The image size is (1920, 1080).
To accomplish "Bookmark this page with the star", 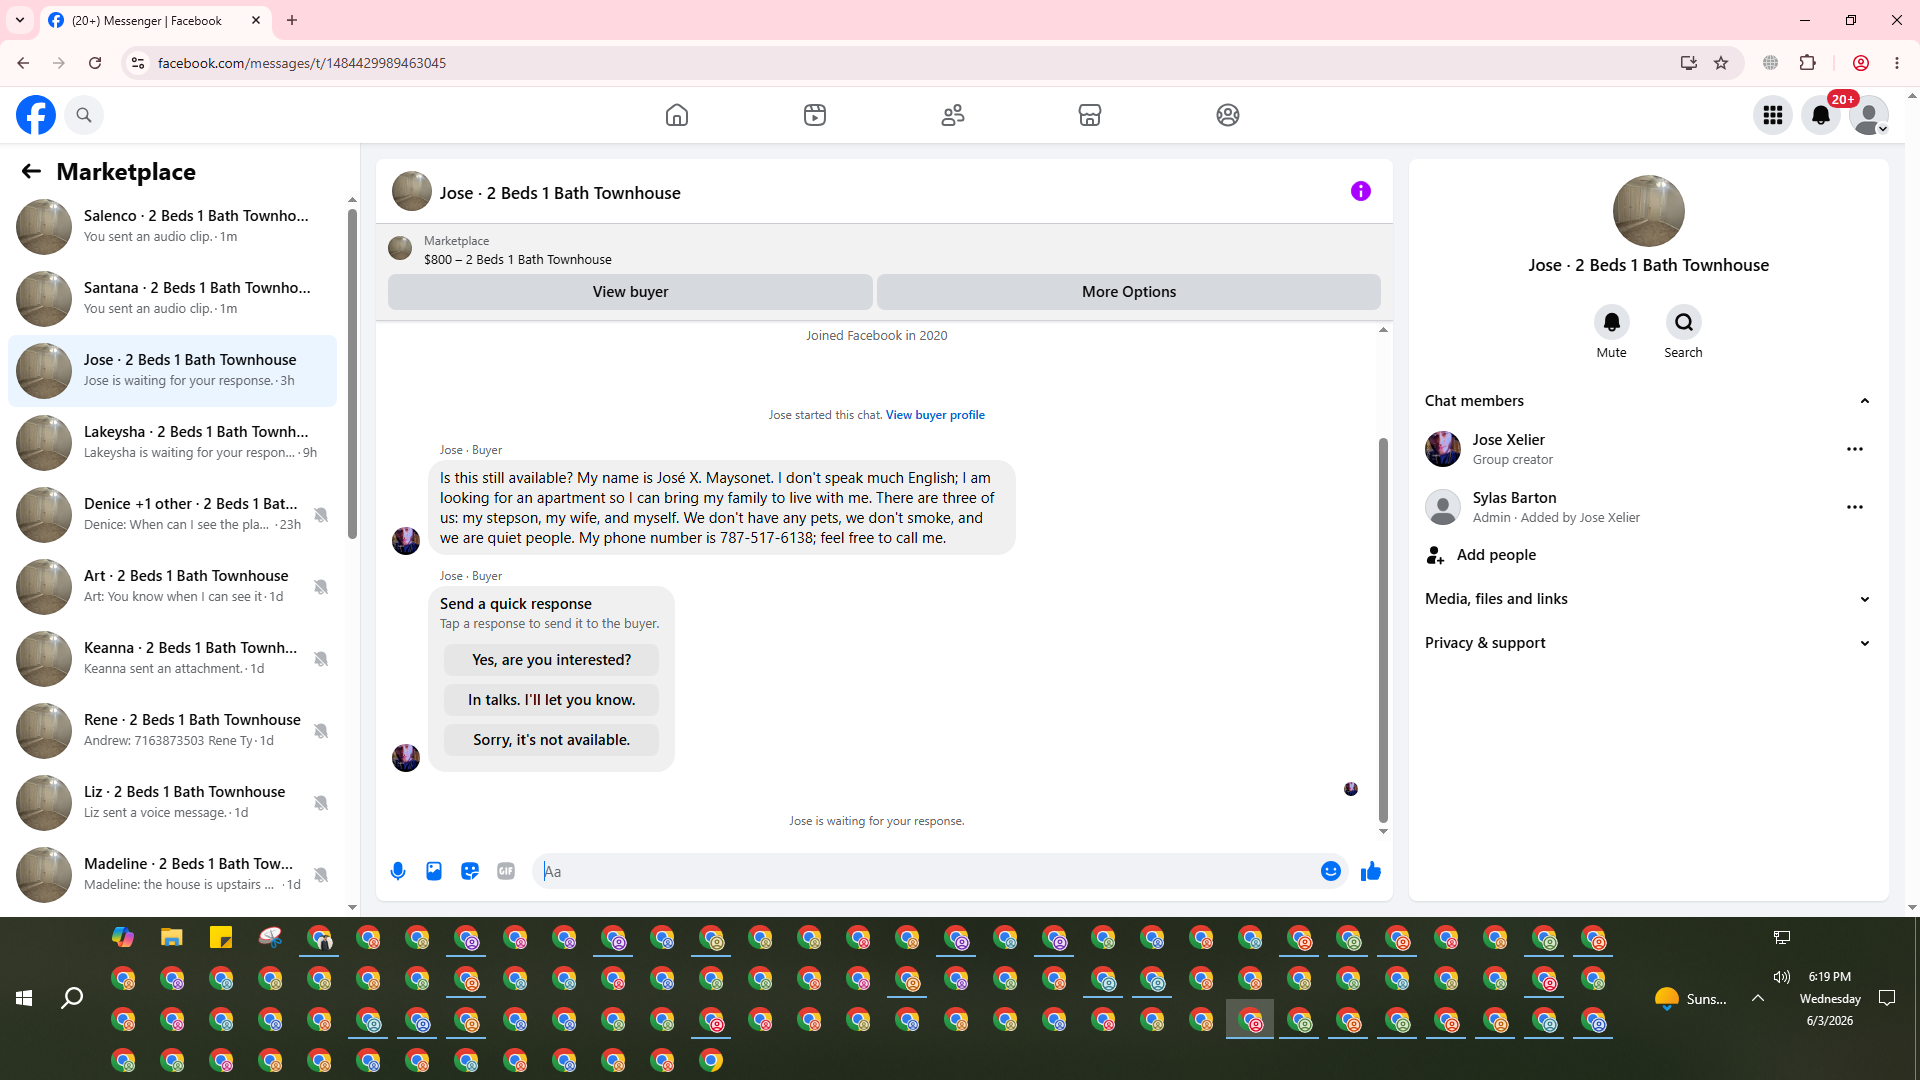I will pos(1721,63).
